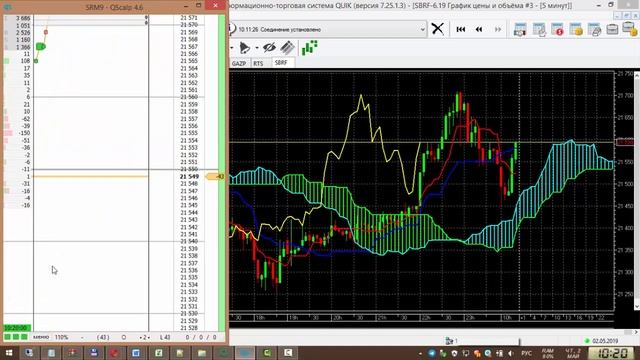
Task: Click the green vertical bar right of the ladder
Action: 222,173
